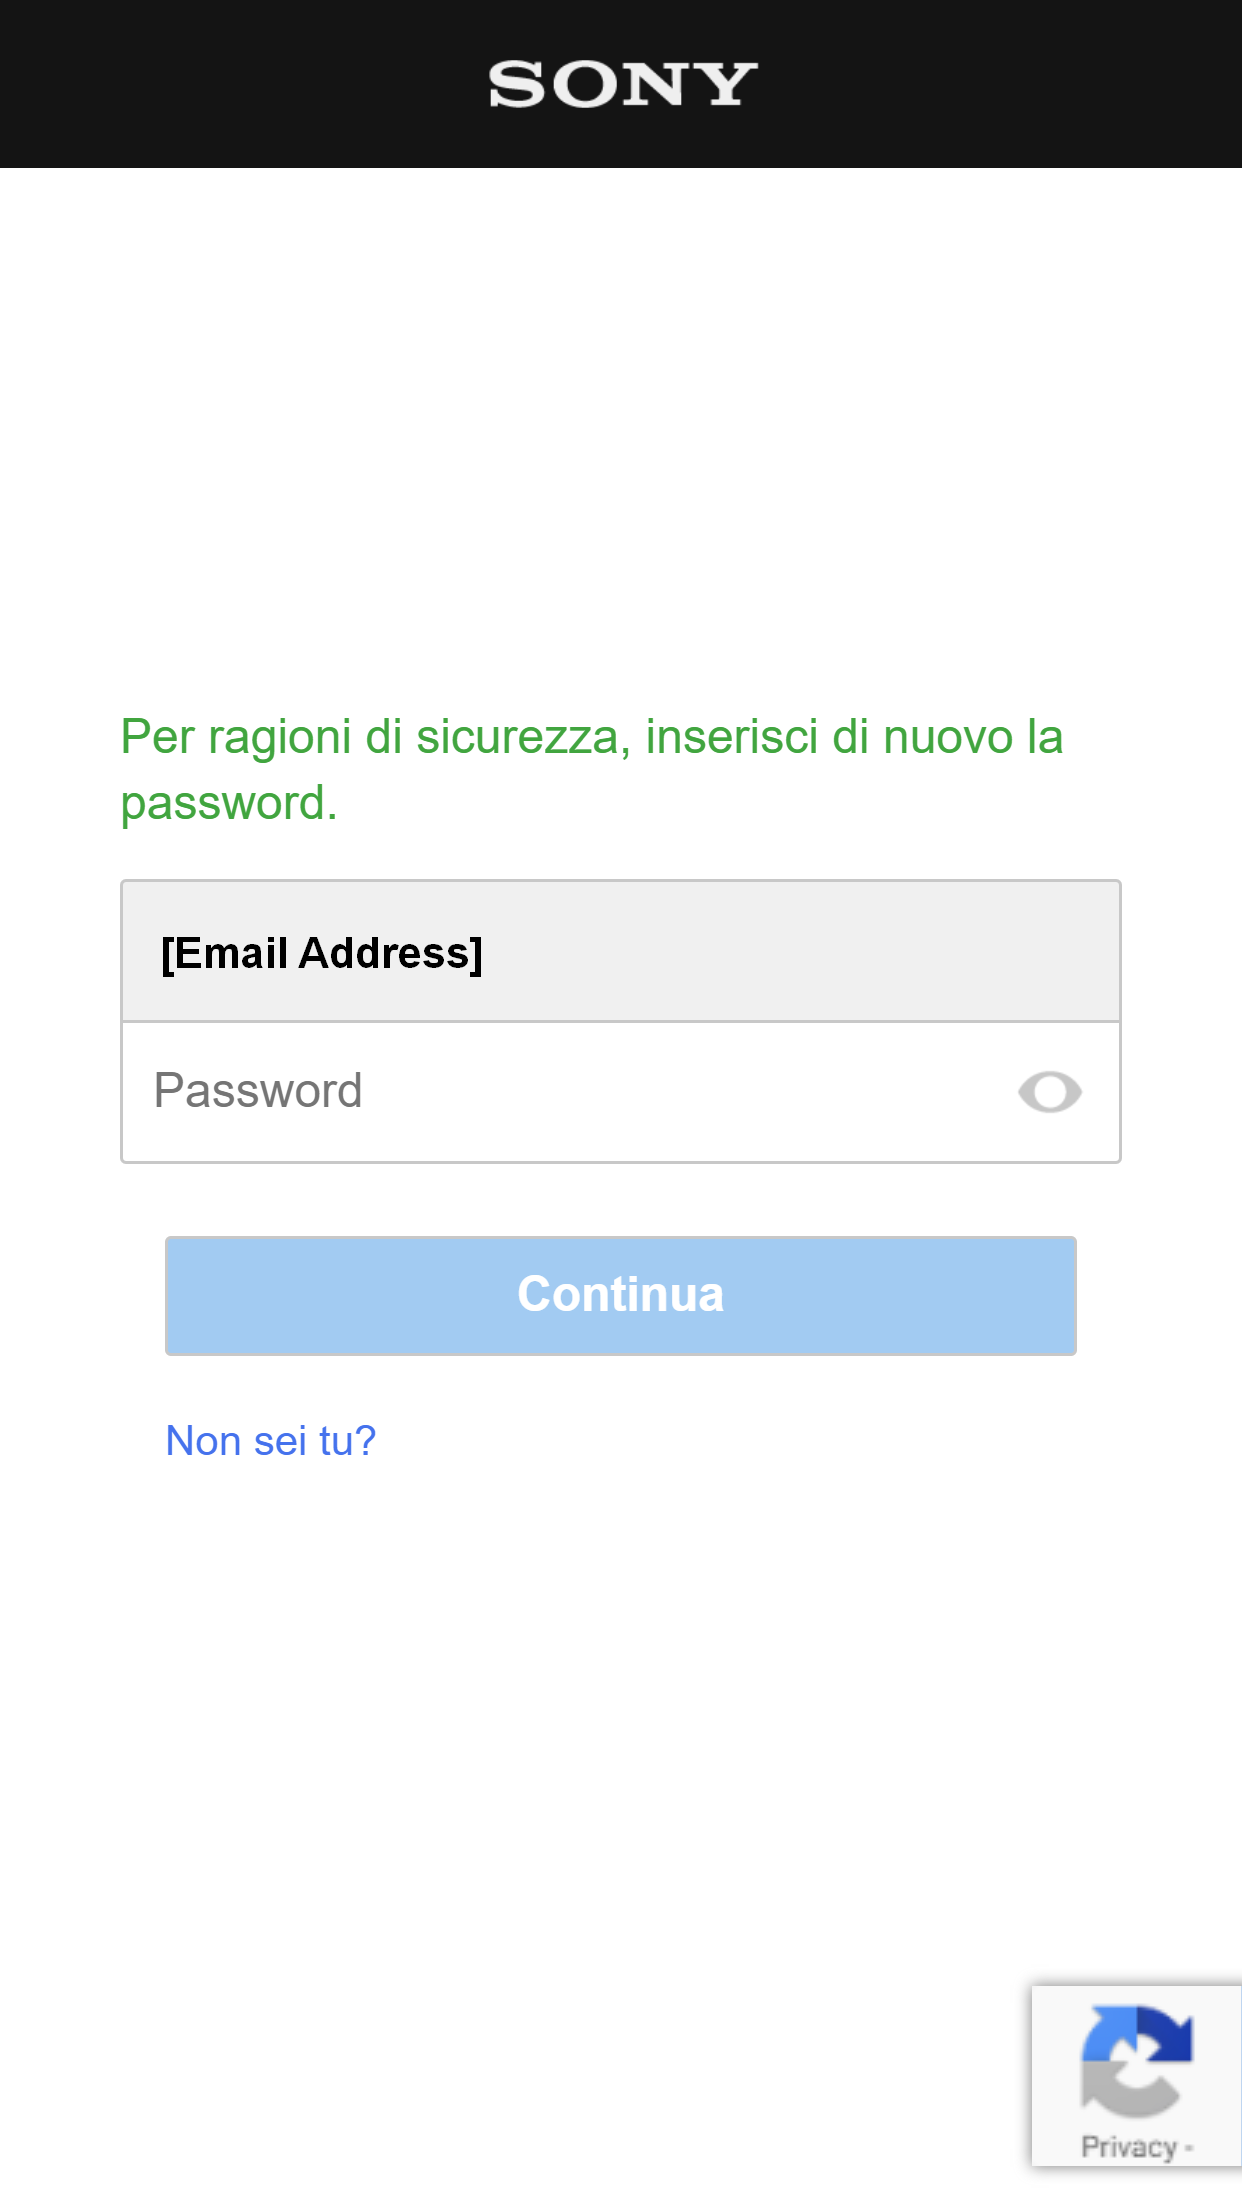Select the Password placeholder text
The height and width of the screenshot is (2208, 1242).
click(x=258, y=1091)
